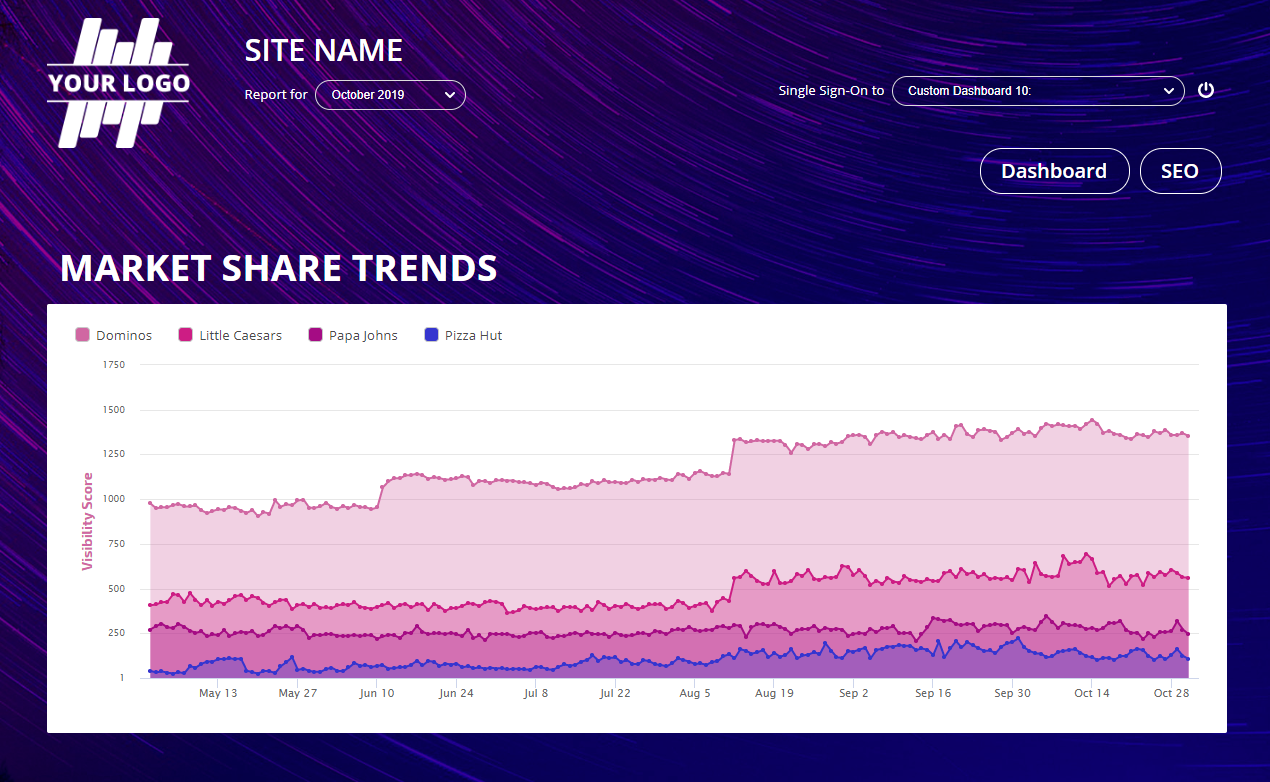Click the Jul 22 x-axis label
The height and width of the screenshot is (782, 1270).
pos(615,693)
